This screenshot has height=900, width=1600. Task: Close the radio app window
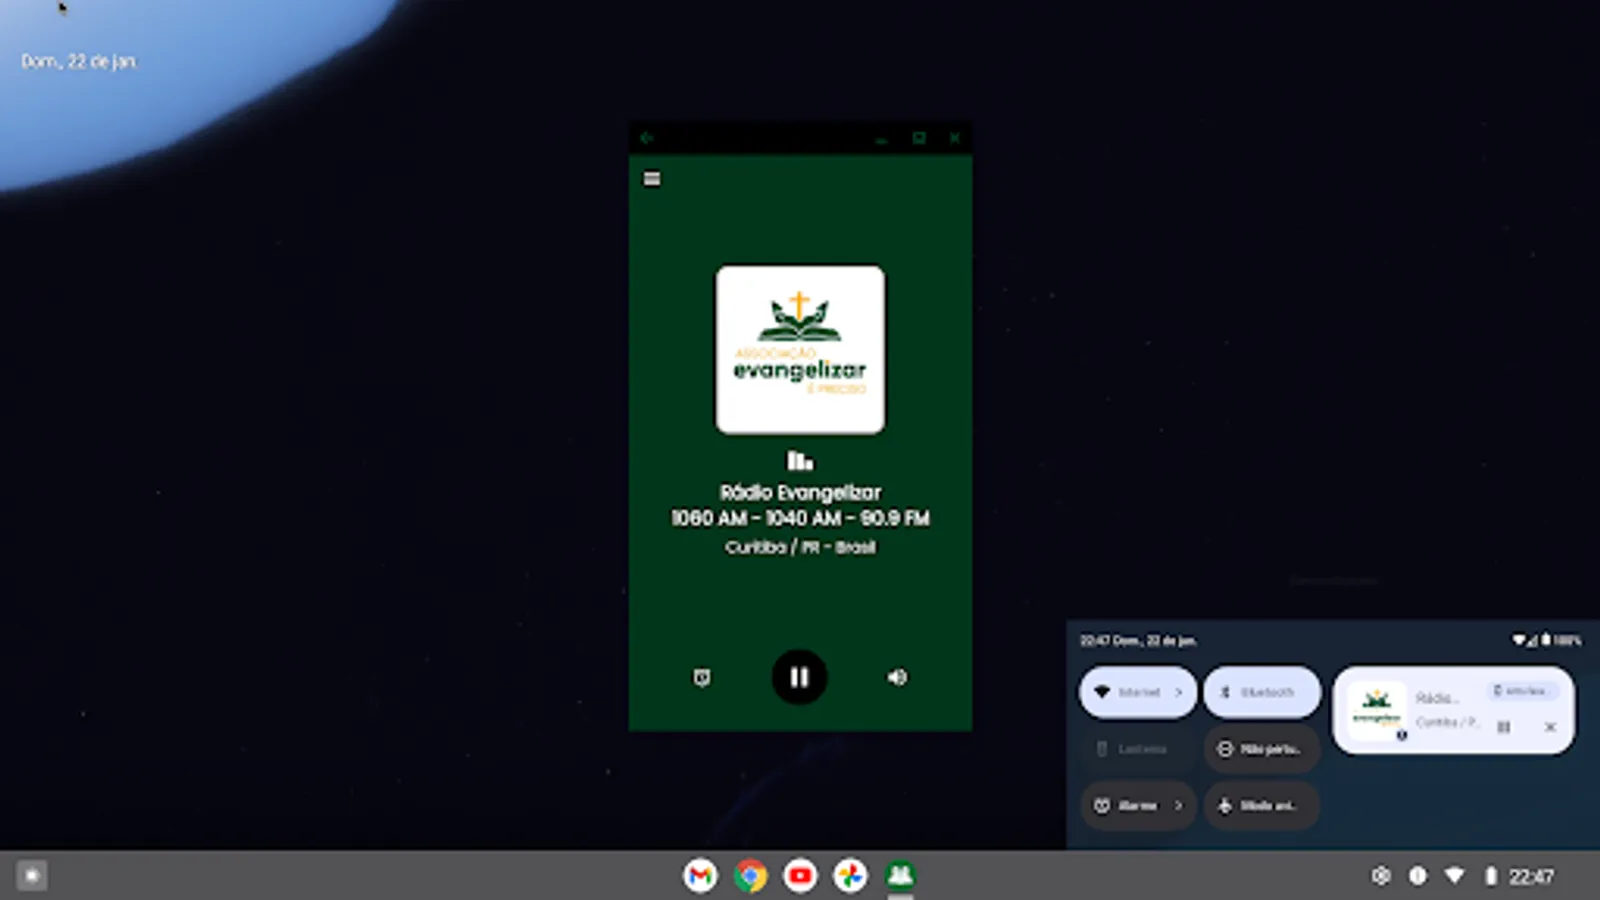[x=955, y=138]
